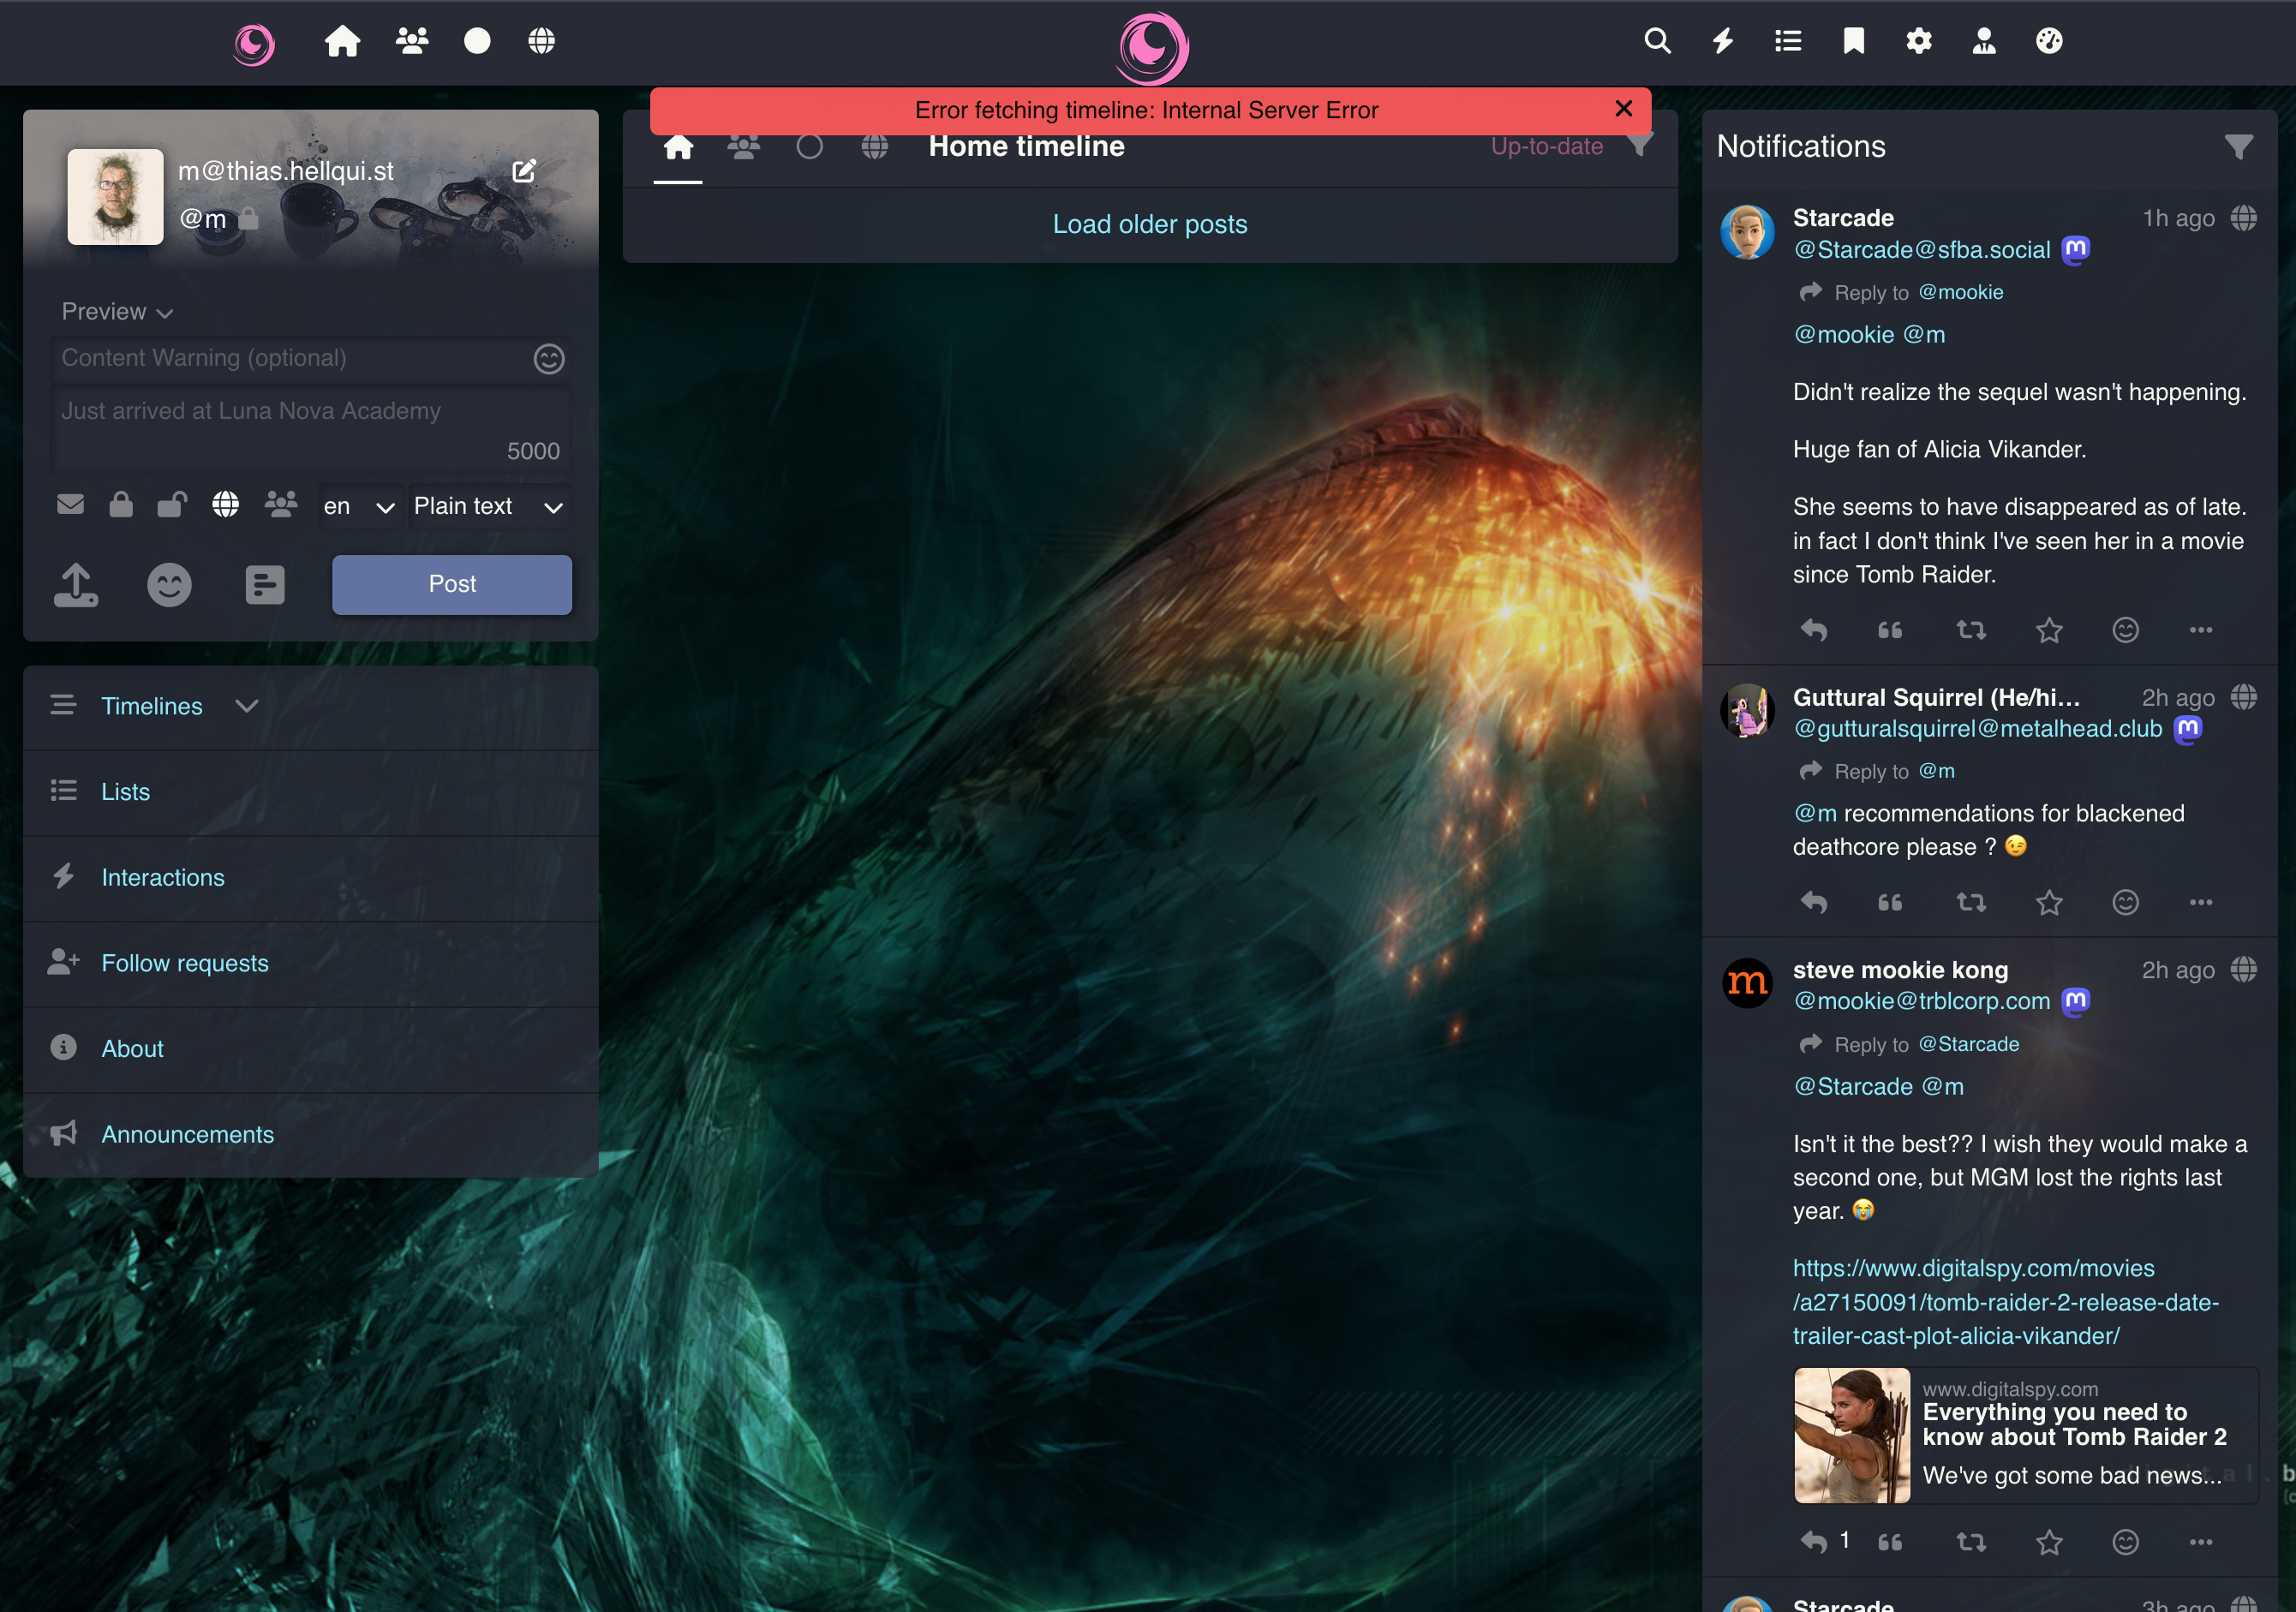Dismiss the Internal Server Error banner
The height and width of the screenshot is (1612, 2296).
point(1624,109)
